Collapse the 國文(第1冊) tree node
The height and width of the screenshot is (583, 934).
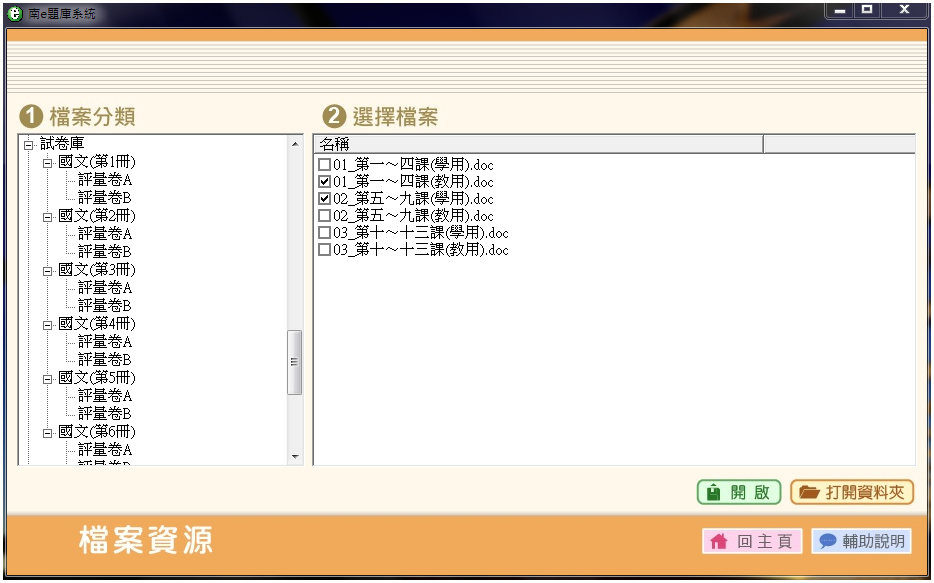[x=47, y=162]
